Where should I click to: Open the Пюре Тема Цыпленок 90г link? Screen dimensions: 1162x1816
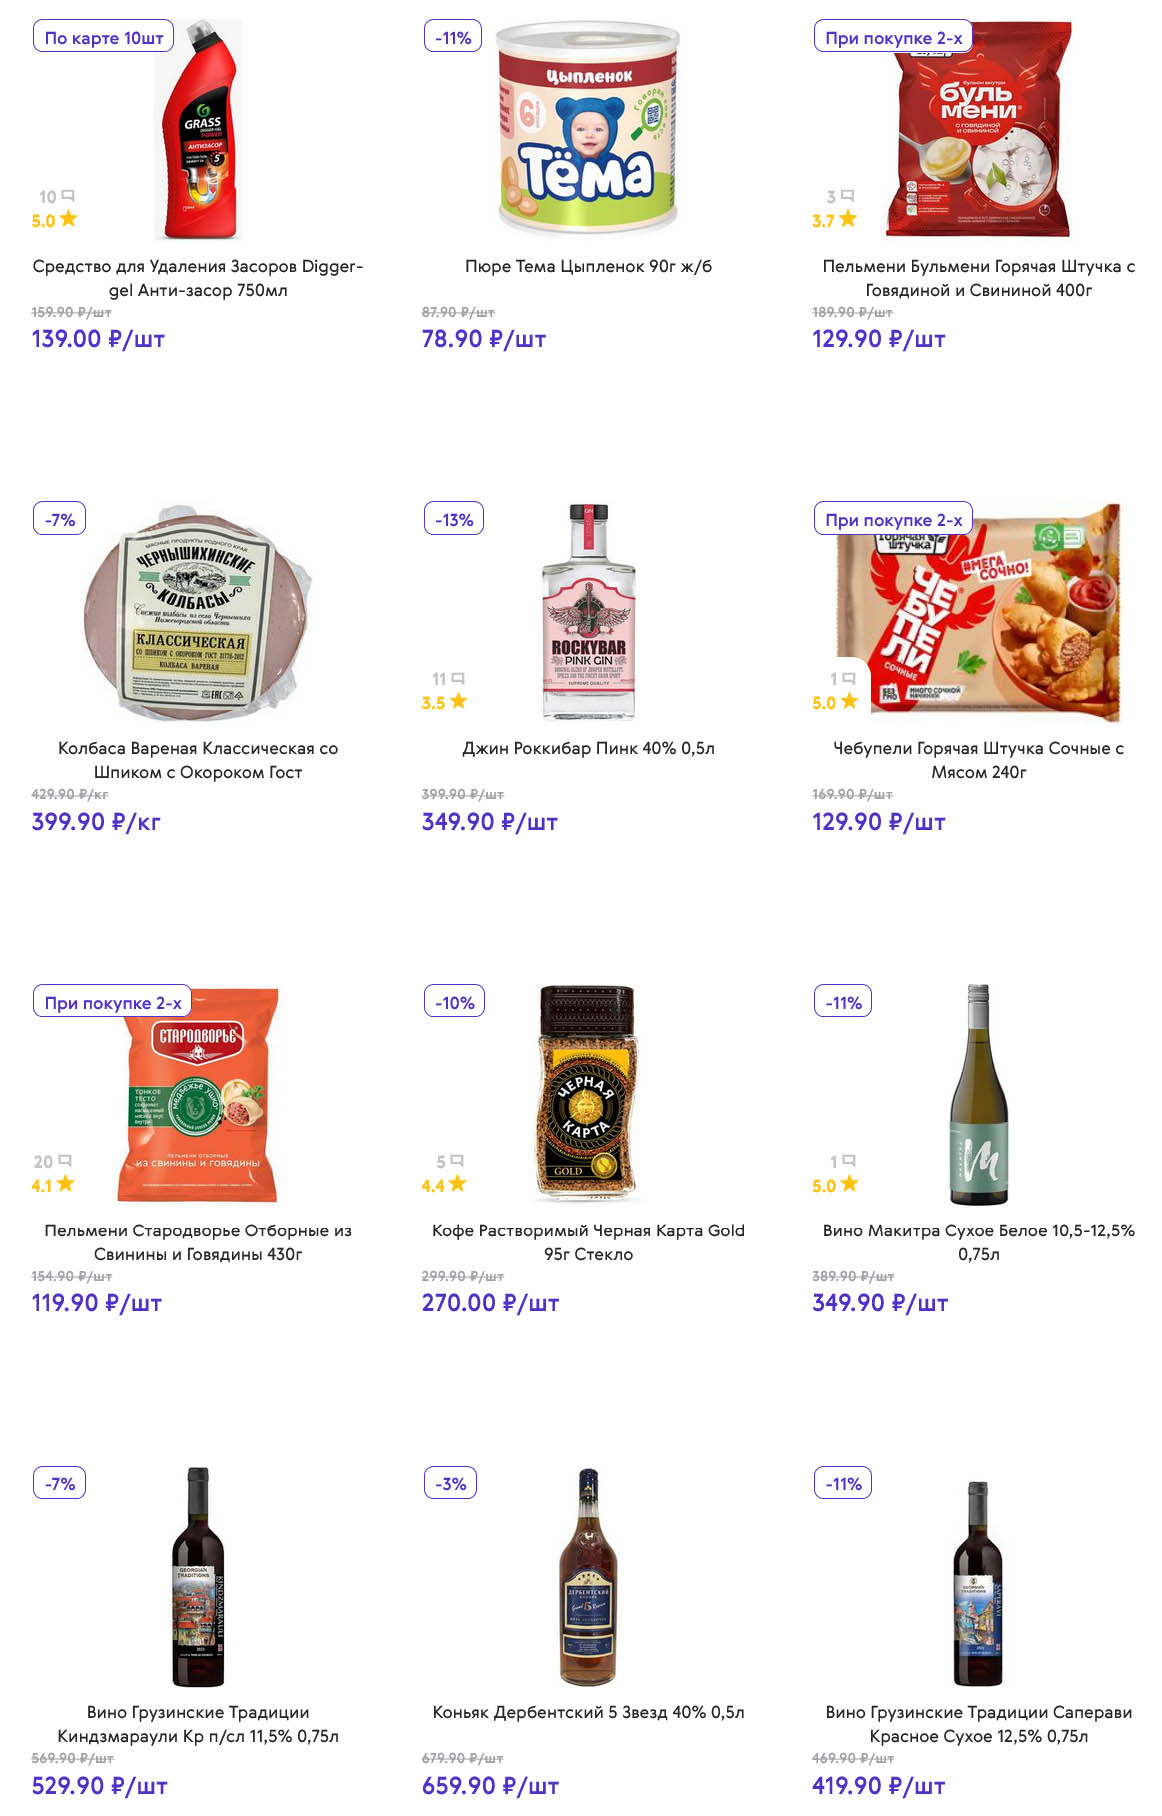(588, 266)
